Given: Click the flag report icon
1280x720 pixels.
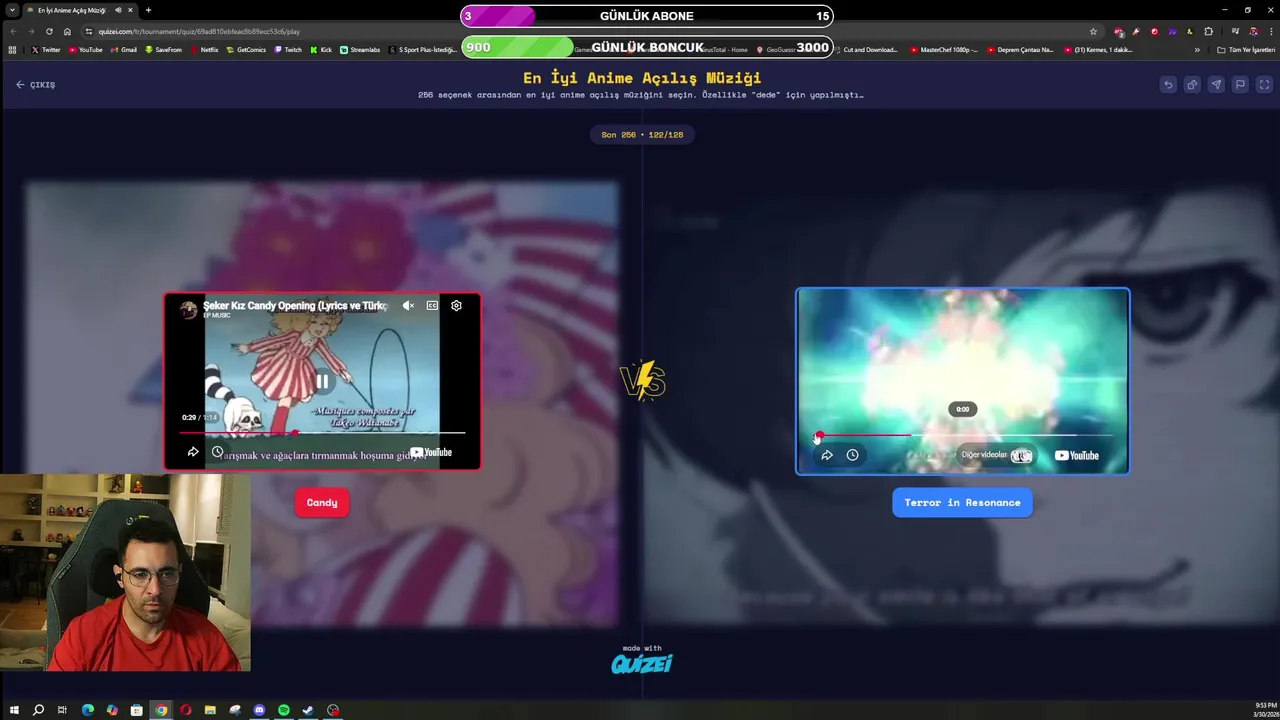Looking at the screenshot, I should 1240,85.
